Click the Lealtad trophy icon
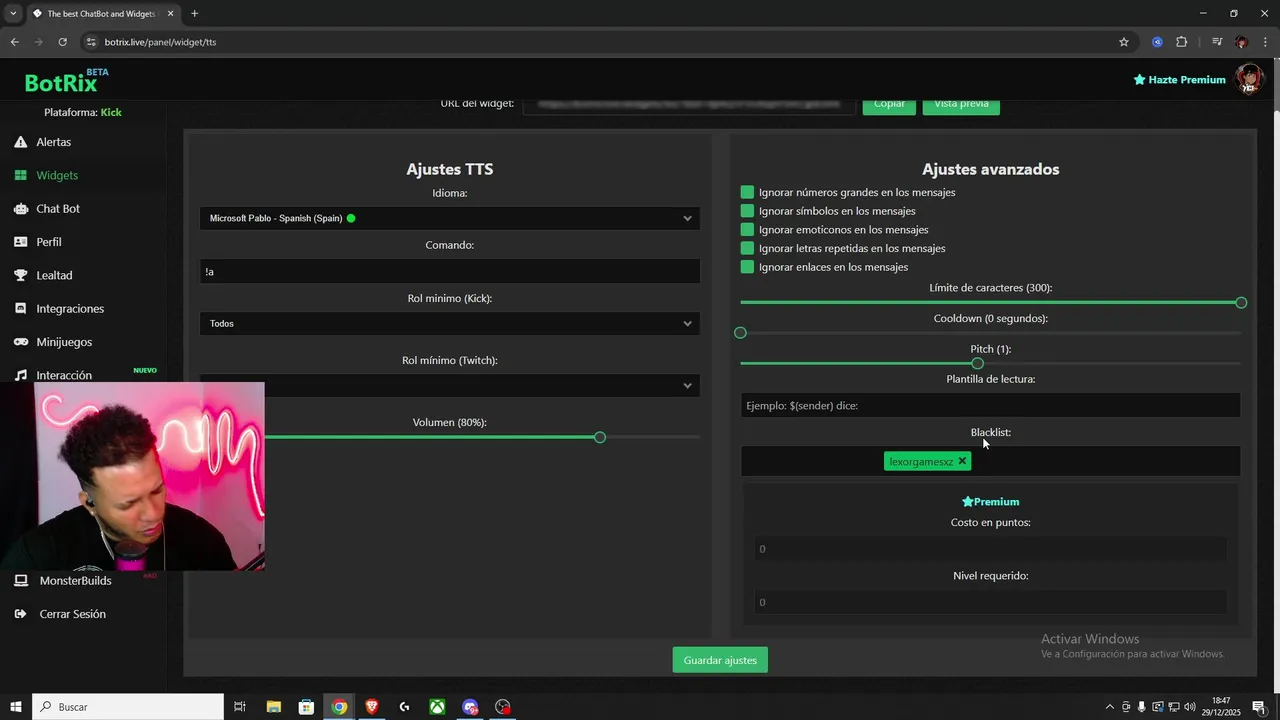Image resolution: width=1280 pixels, height=720 pixels. point(21,275)
